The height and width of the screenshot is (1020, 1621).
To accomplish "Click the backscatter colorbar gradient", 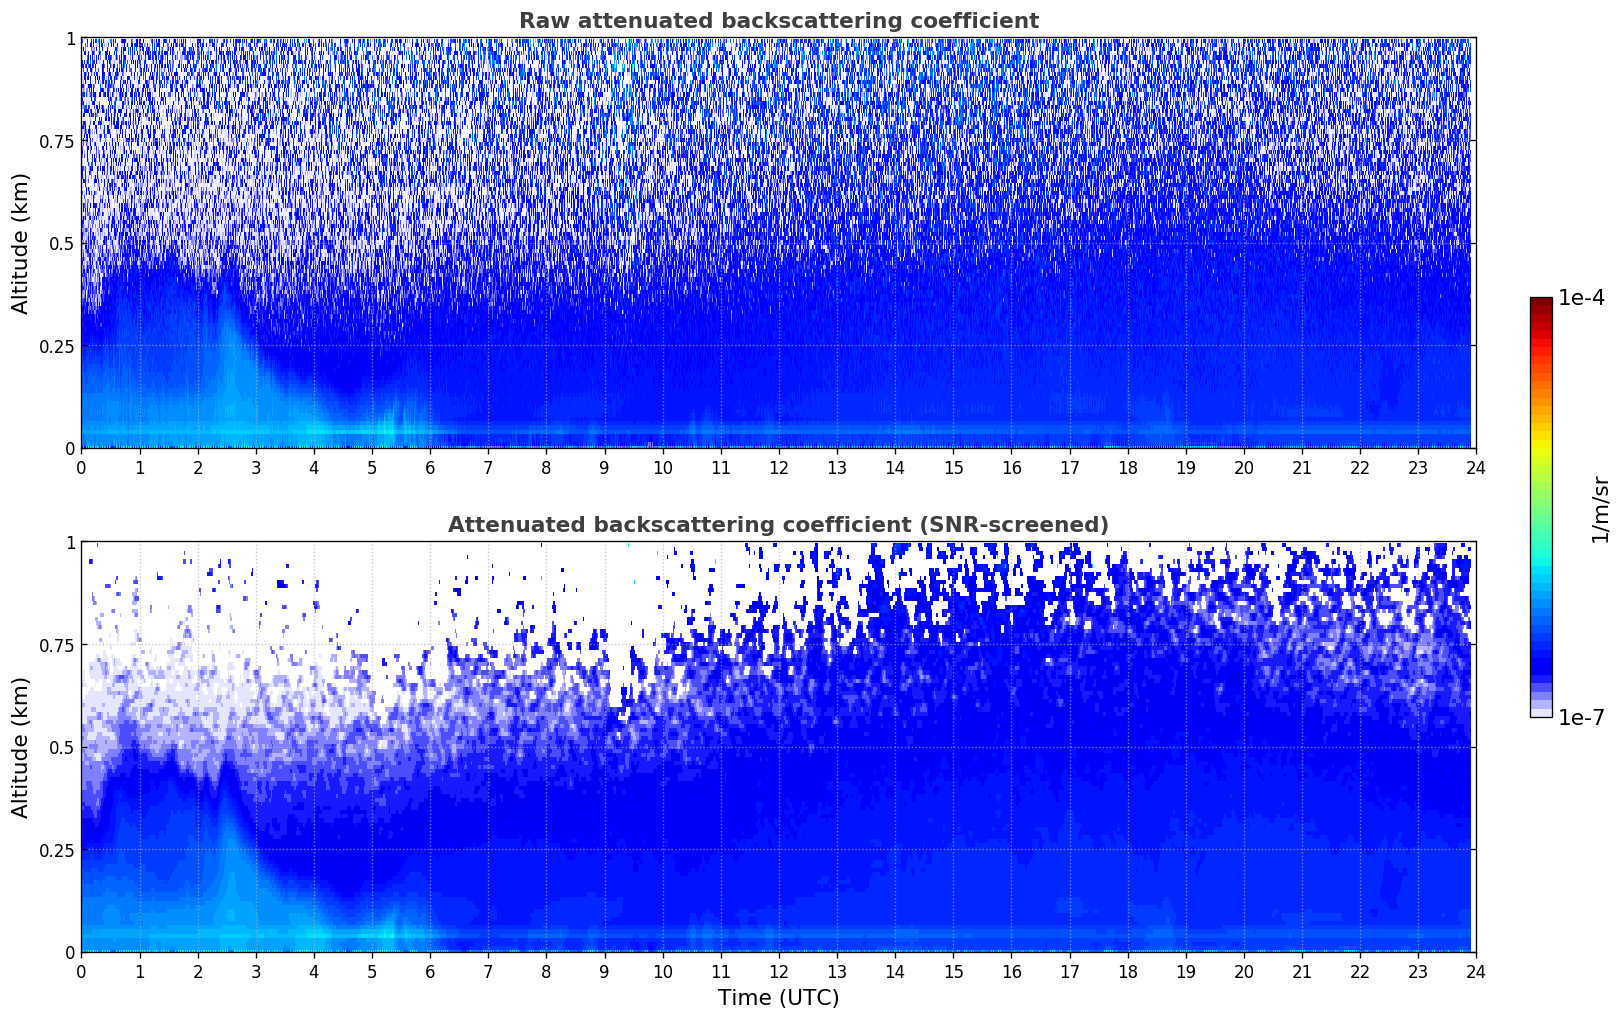I will tap(1541, 507).
